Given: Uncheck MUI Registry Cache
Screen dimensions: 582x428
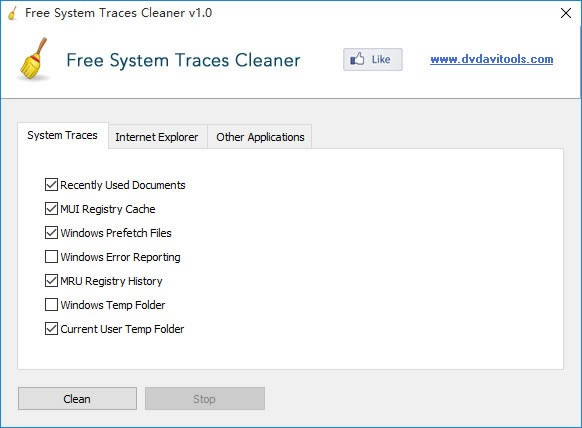Looking at the screenshot, I should point(51,209).
